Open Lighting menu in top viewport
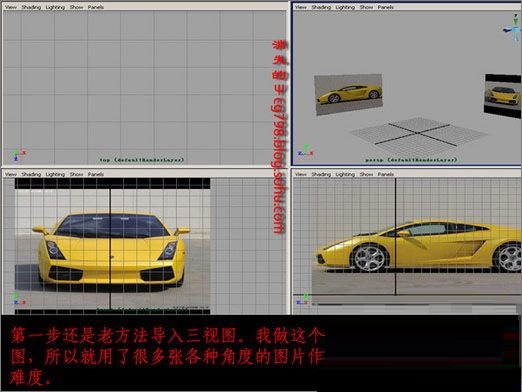 click(x=55, y=7)
